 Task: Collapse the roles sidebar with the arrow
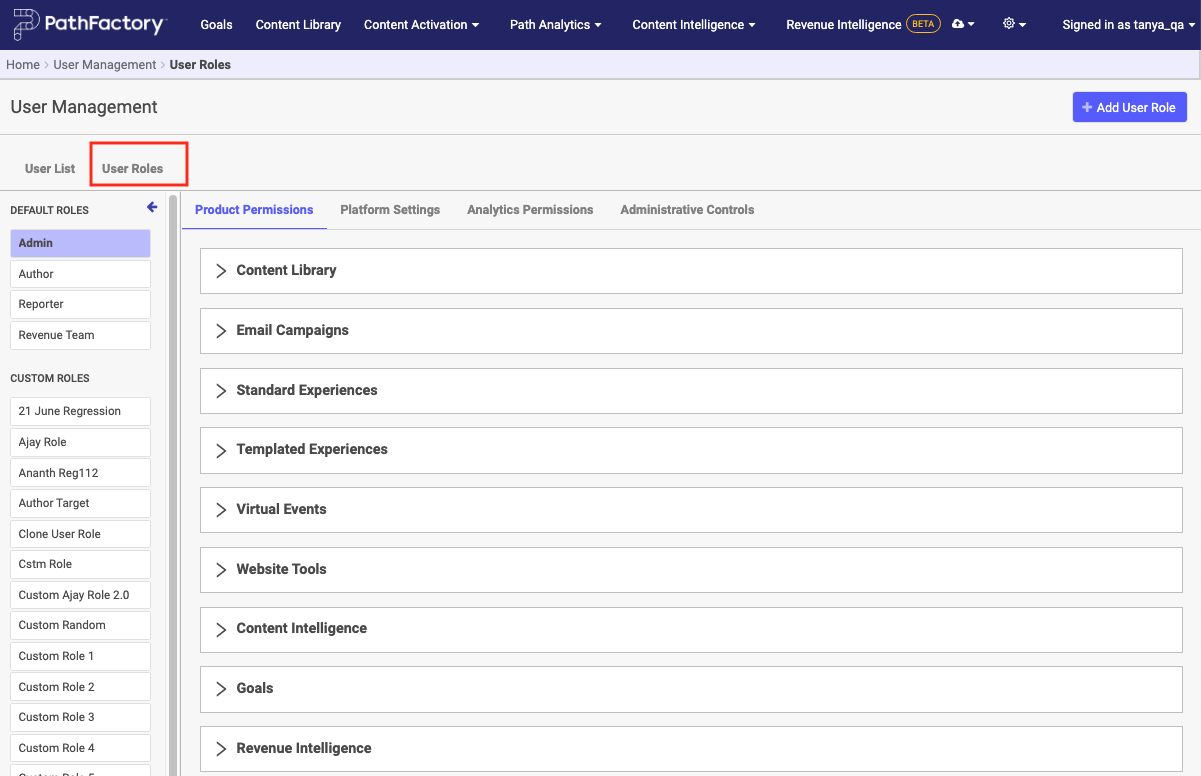coord(152,207)
